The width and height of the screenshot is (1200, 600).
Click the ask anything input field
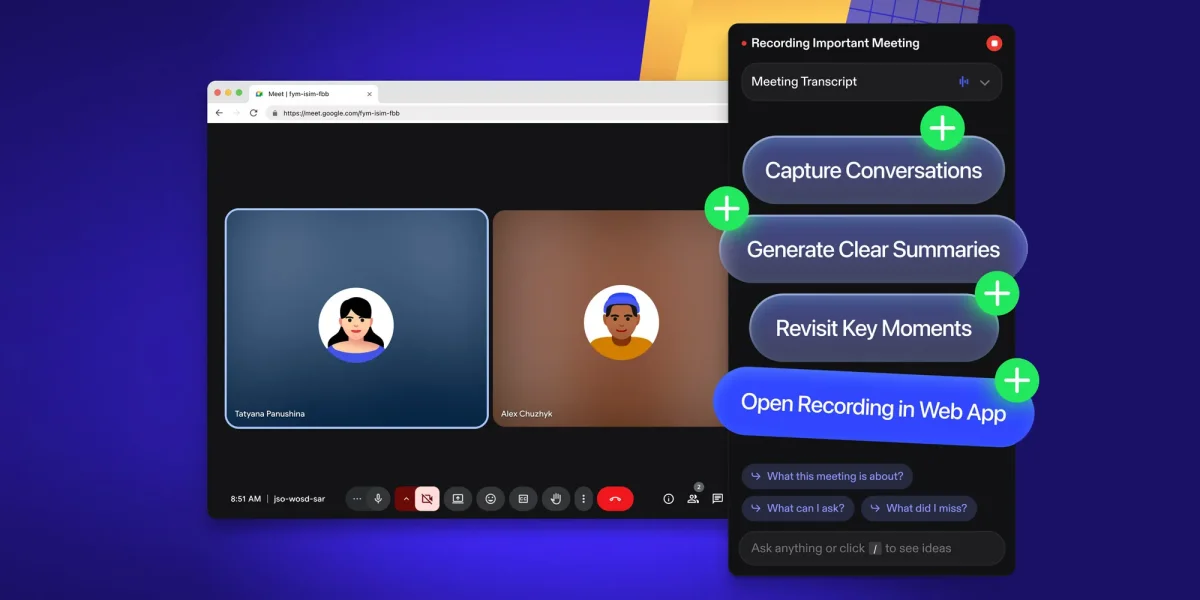tap(870, 548)
